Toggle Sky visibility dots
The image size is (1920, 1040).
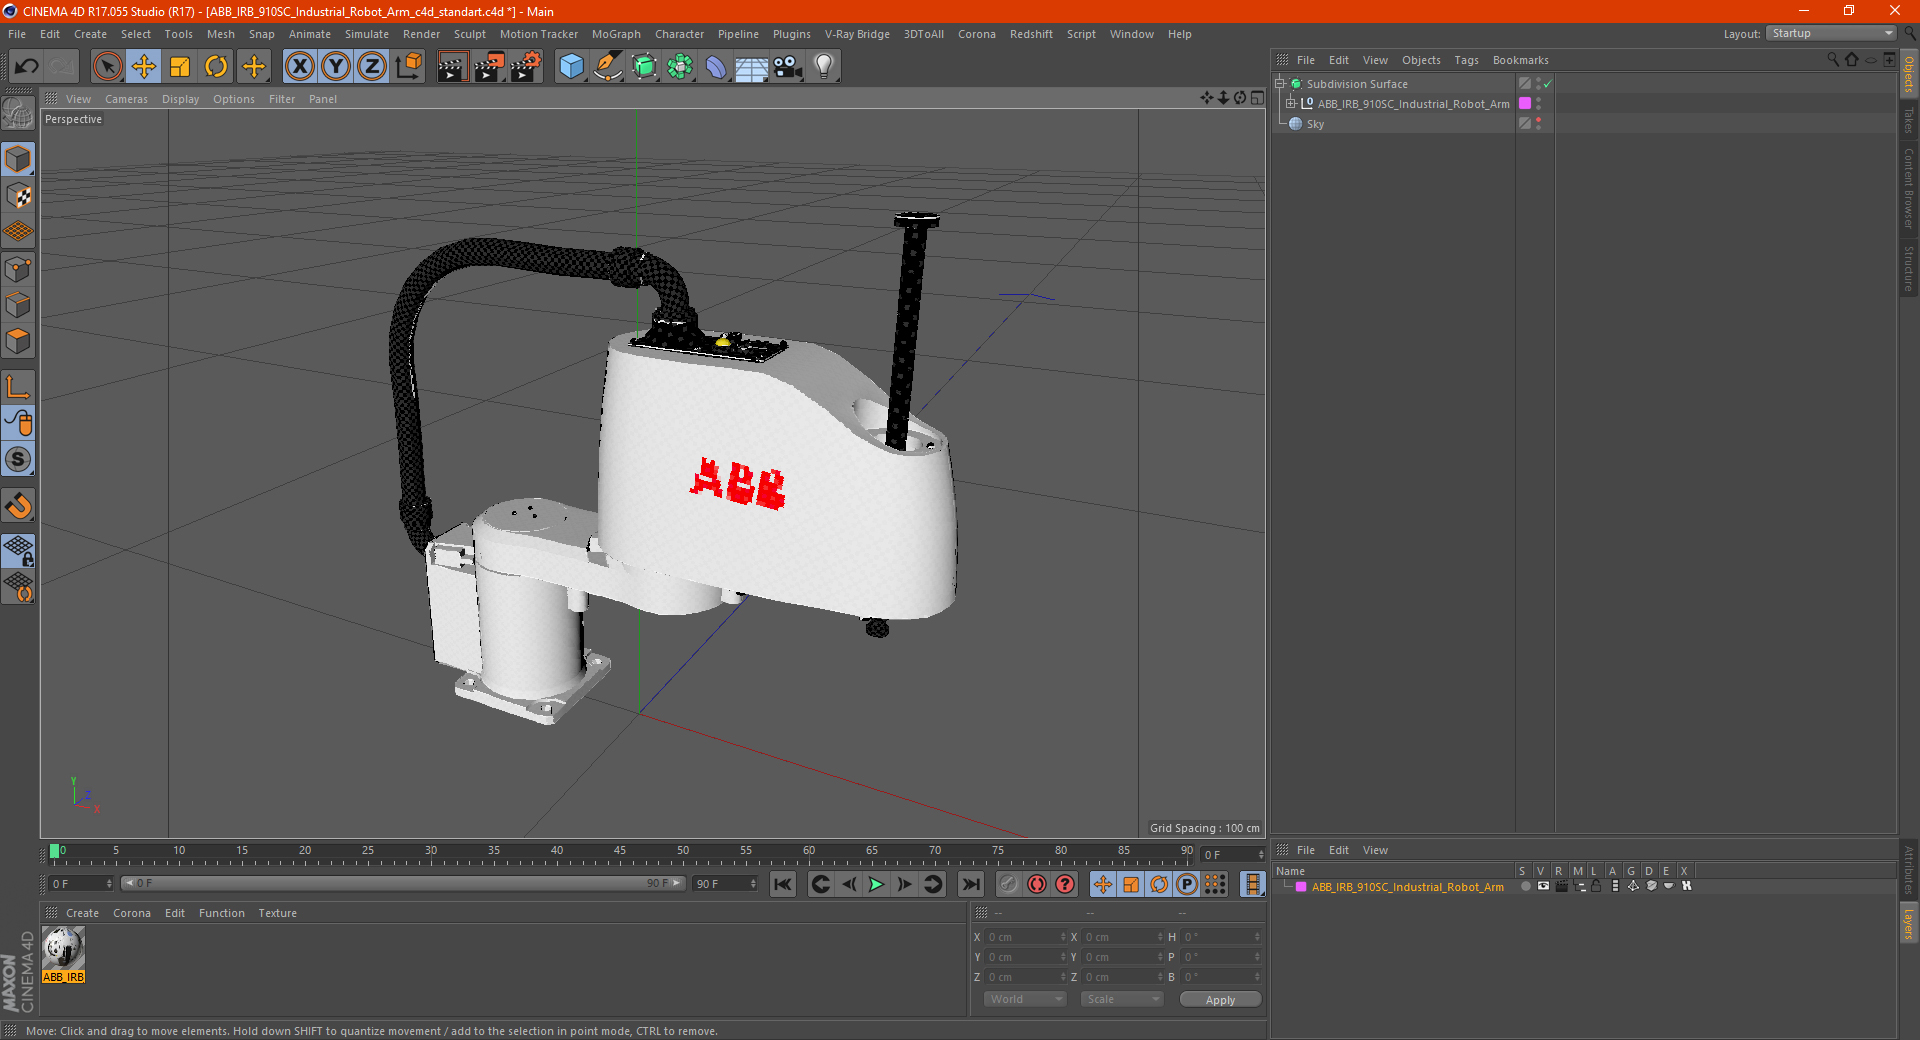click(x=1539, y=123)
